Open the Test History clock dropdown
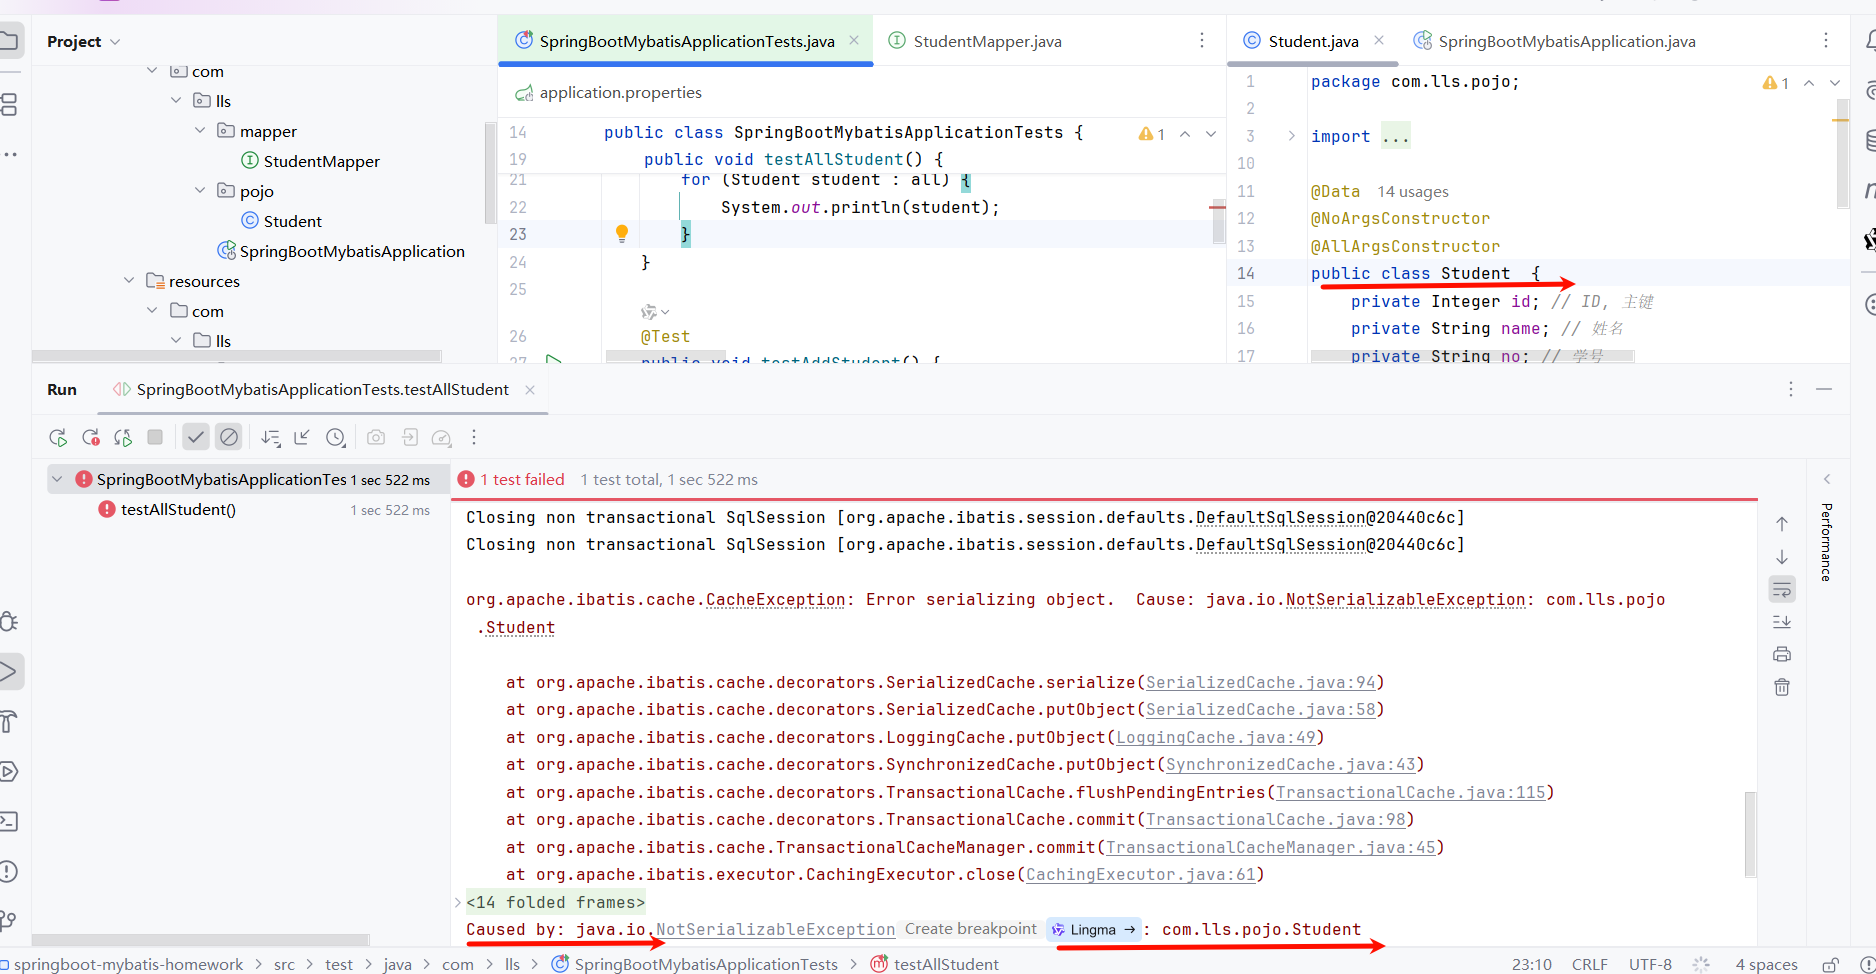The width and height of the screenshot is (1876, 974). point(336,437)
